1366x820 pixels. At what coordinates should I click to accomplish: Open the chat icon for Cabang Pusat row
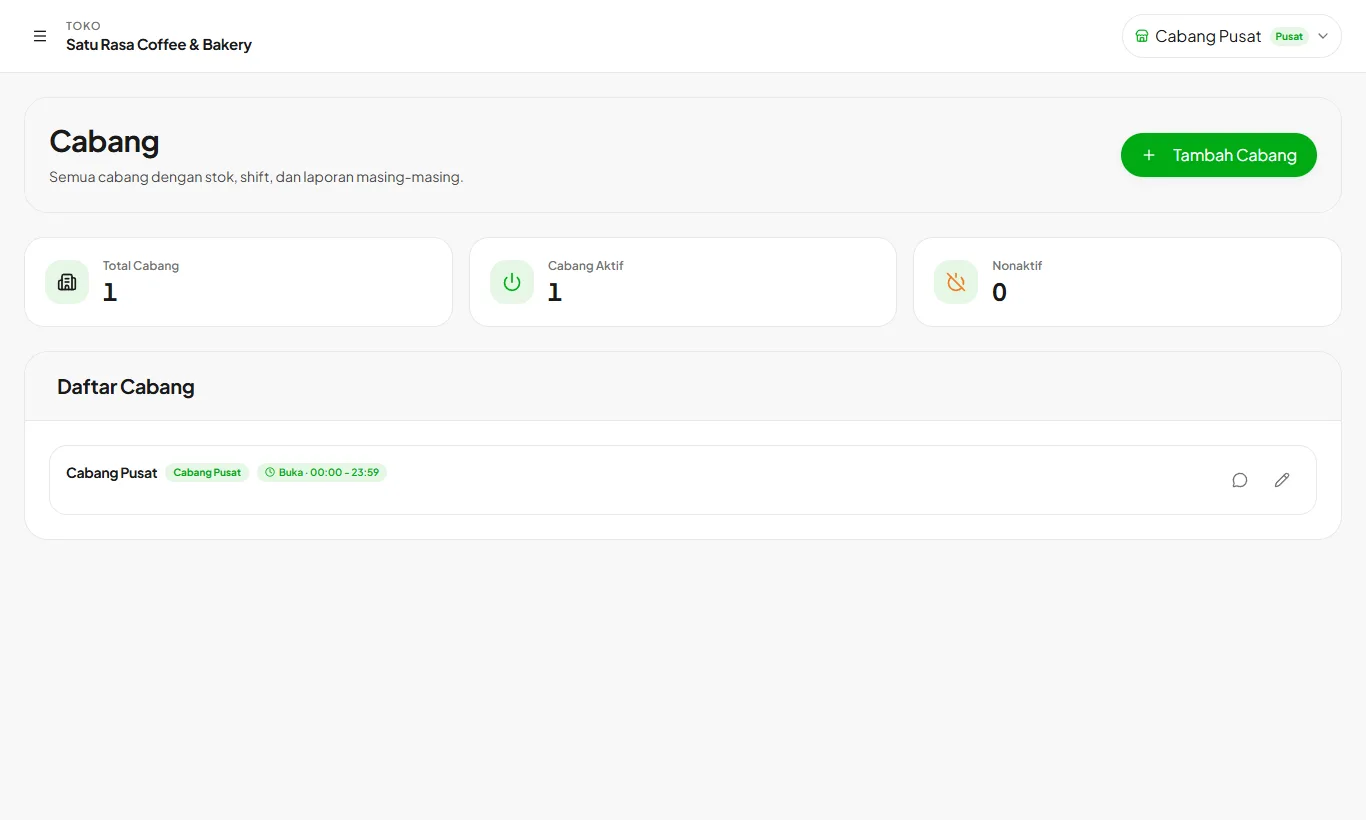pyautogui.click(x=1240, y=480)
